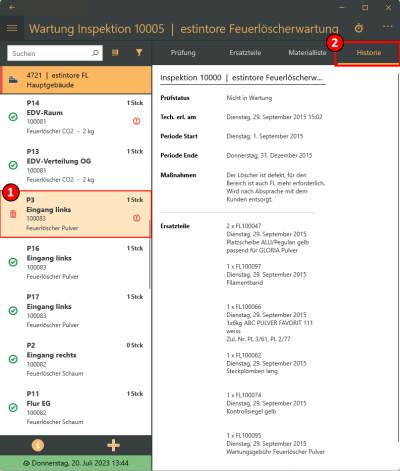Select the P11 Flur EG item
The width and height of the screenshot is (400, 471).
(75, 407)
